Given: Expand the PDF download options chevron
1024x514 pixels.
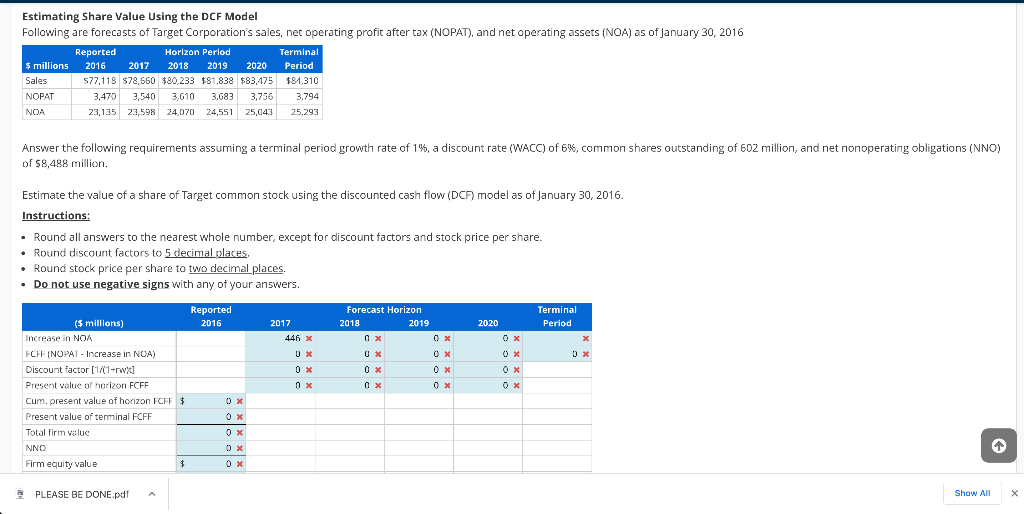Looking at the screenshot, I should click(152, 494).
